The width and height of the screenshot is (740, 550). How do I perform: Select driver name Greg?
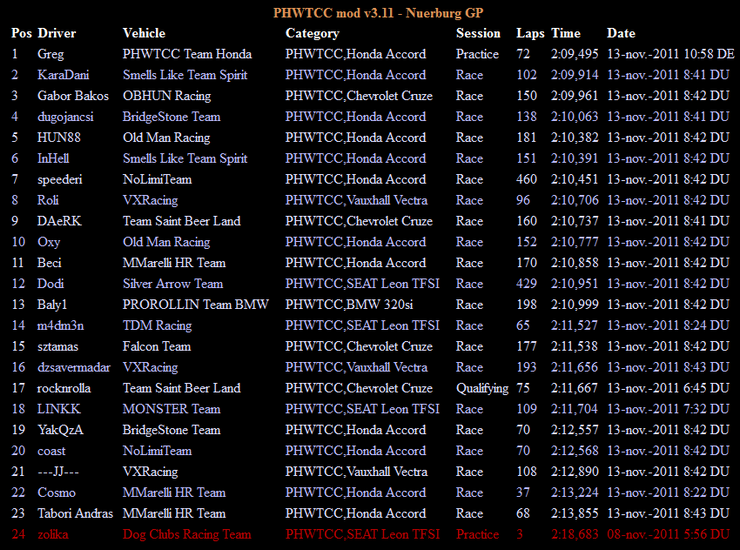pyautogui.click(x=50, y=54)
